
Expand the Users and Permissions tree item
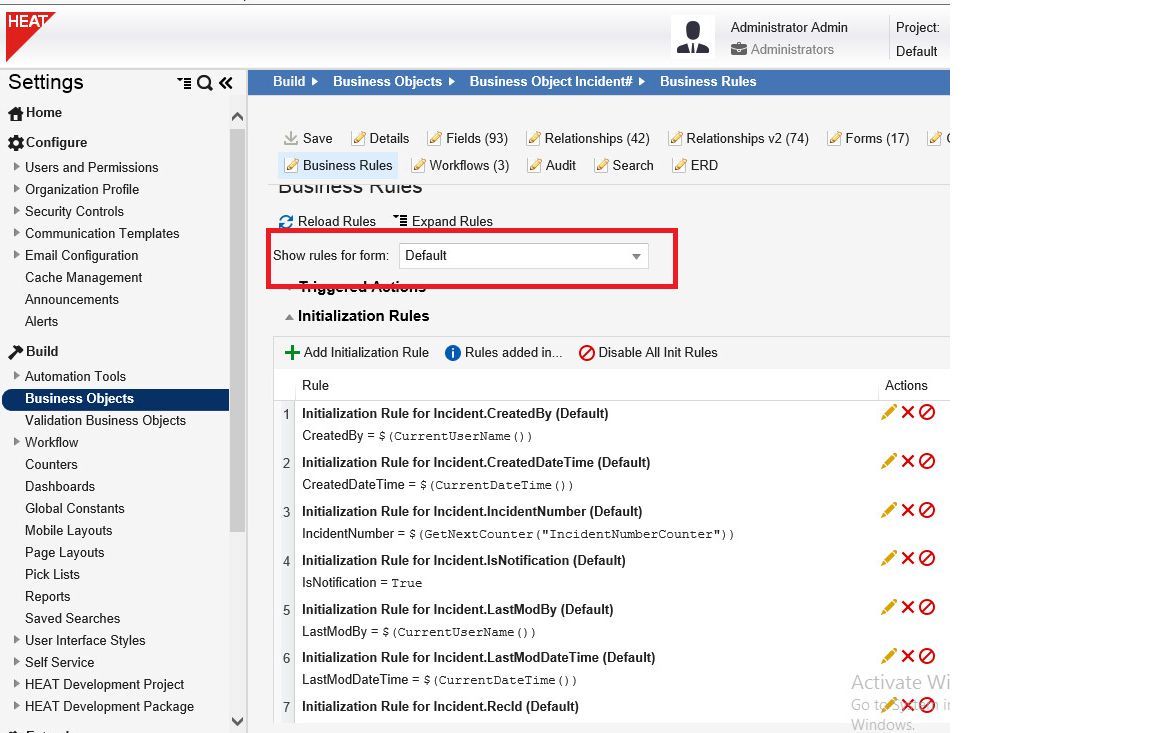(x=16, y=167)
